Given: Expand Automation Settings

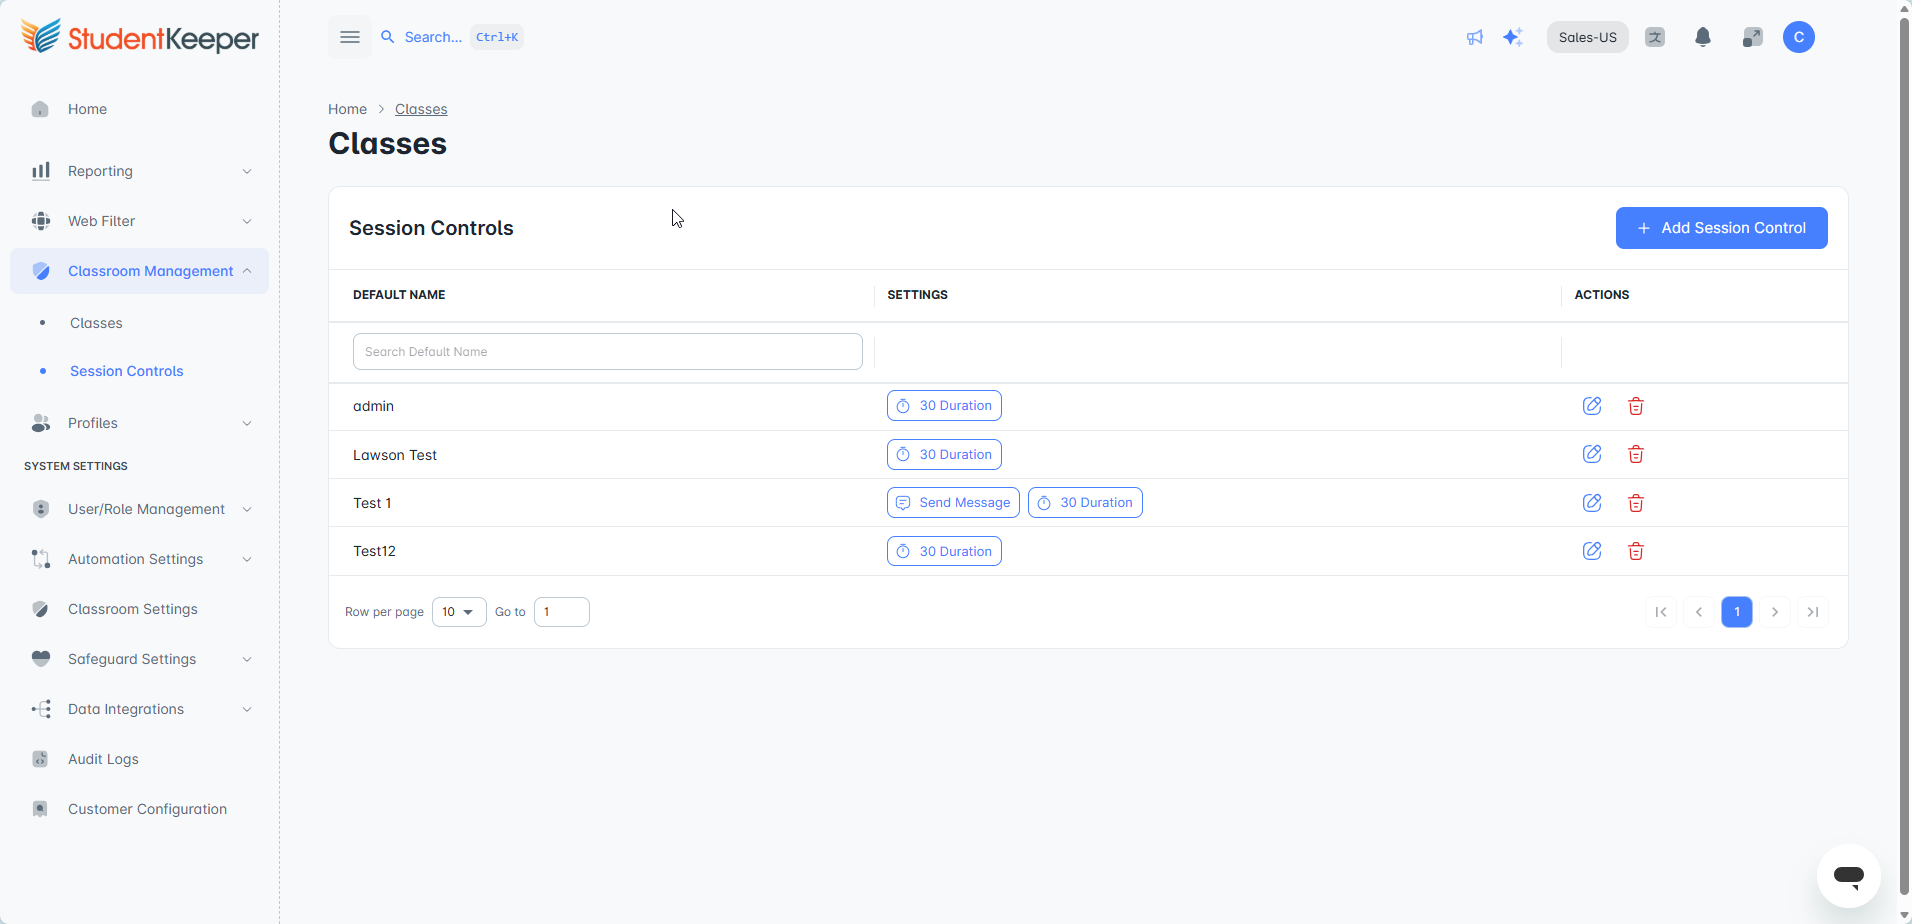Looking at the screenshot, I should 140,559.
